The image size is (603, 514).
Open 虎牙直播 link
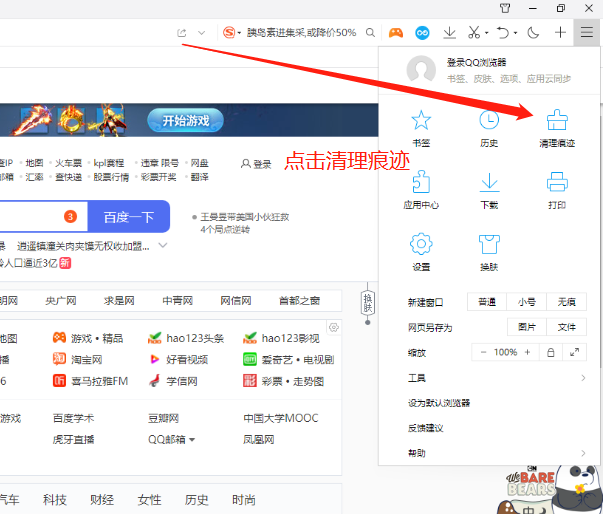point(73,439)
